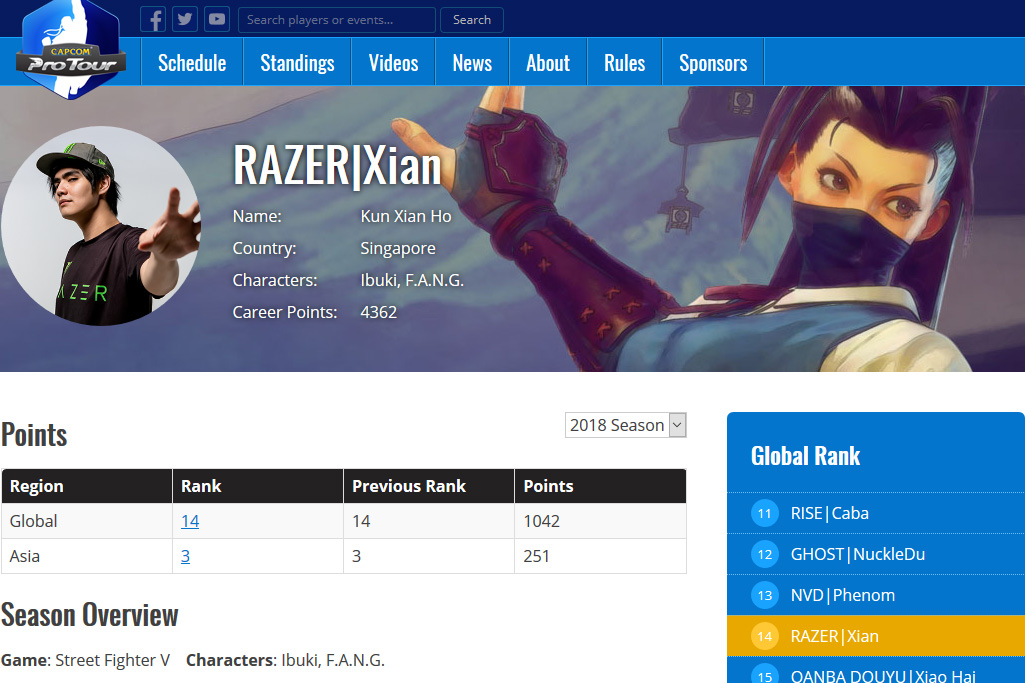The width and height of the screenshot is (1025, 683).
Task: Open the Standings menu item
Action: [x=297, y=62]
